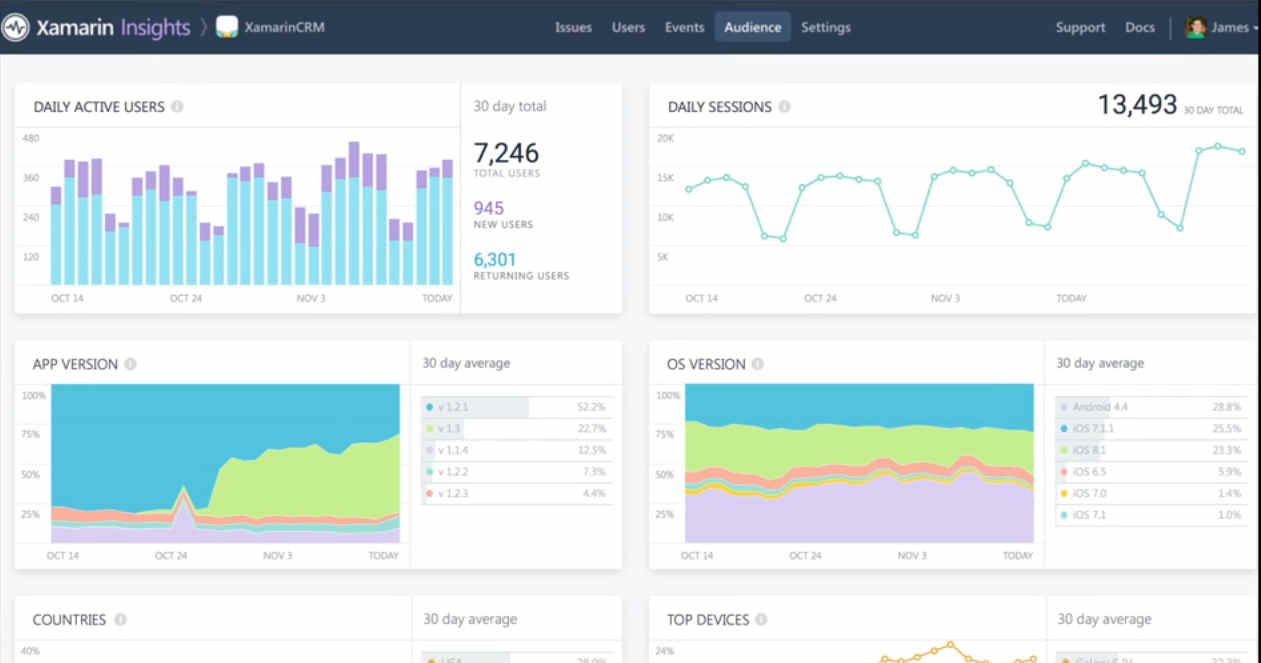Viewport: 1261px width, 663px height.
Task: Click the iOS 7.1.1 legend color dot
Action: 1063,428
